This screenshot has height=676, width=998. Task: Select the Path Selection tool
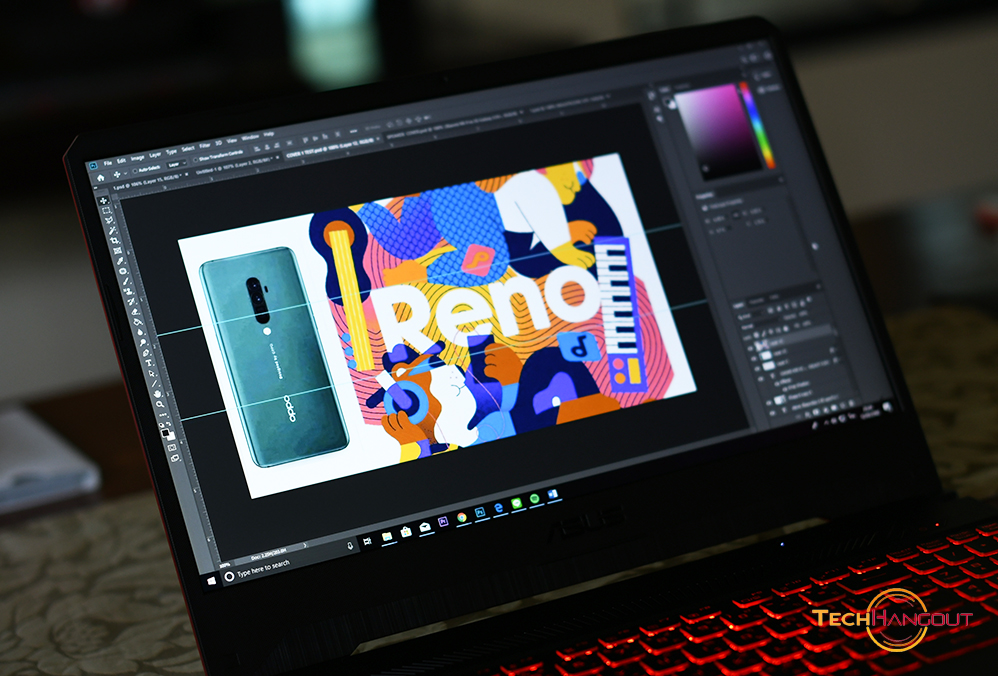coord(151,374)
